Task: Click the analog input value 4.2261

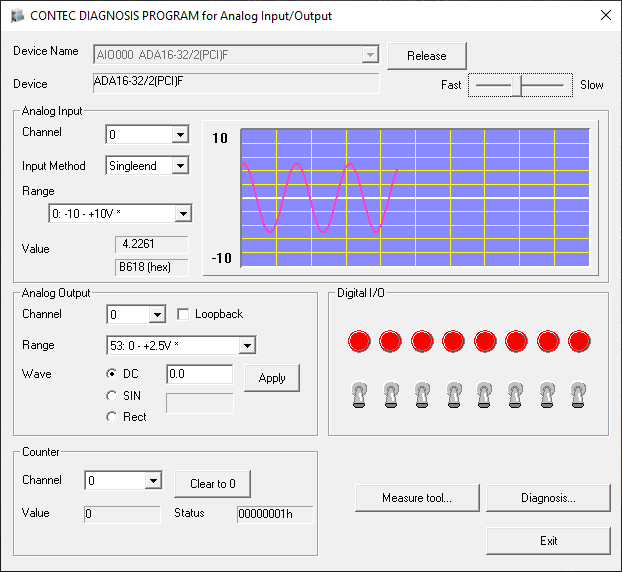Action: (152, 244)
